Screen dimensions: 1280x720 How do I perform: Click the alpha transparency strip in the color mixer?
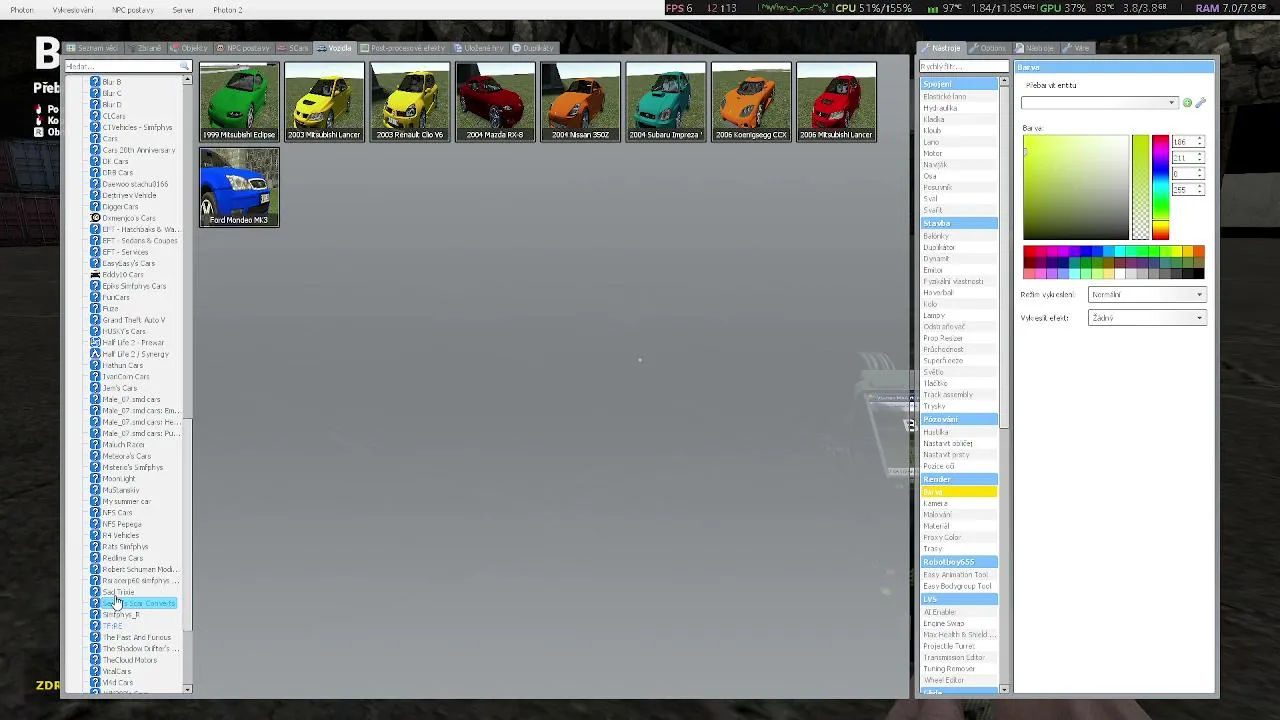pyautogui.click(x=1140, y=187)
